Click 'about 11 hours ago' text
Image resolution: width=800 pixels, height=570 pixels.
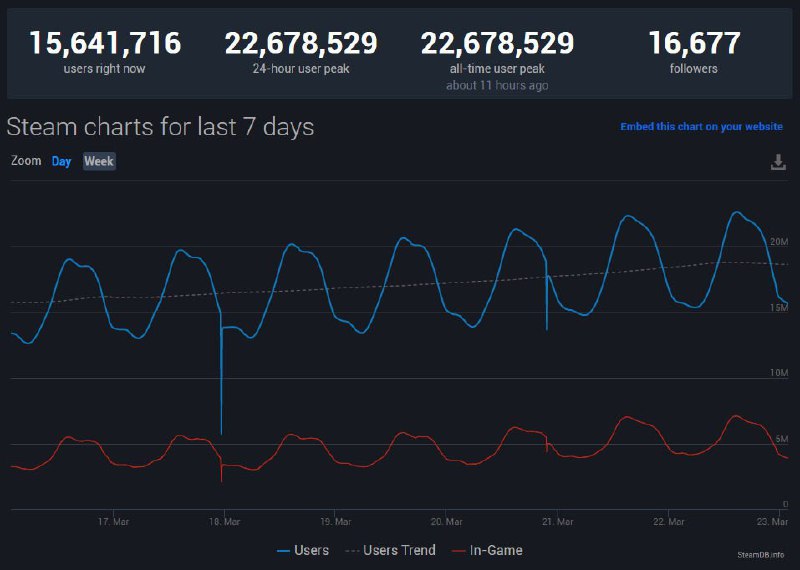tap(497, 85)
